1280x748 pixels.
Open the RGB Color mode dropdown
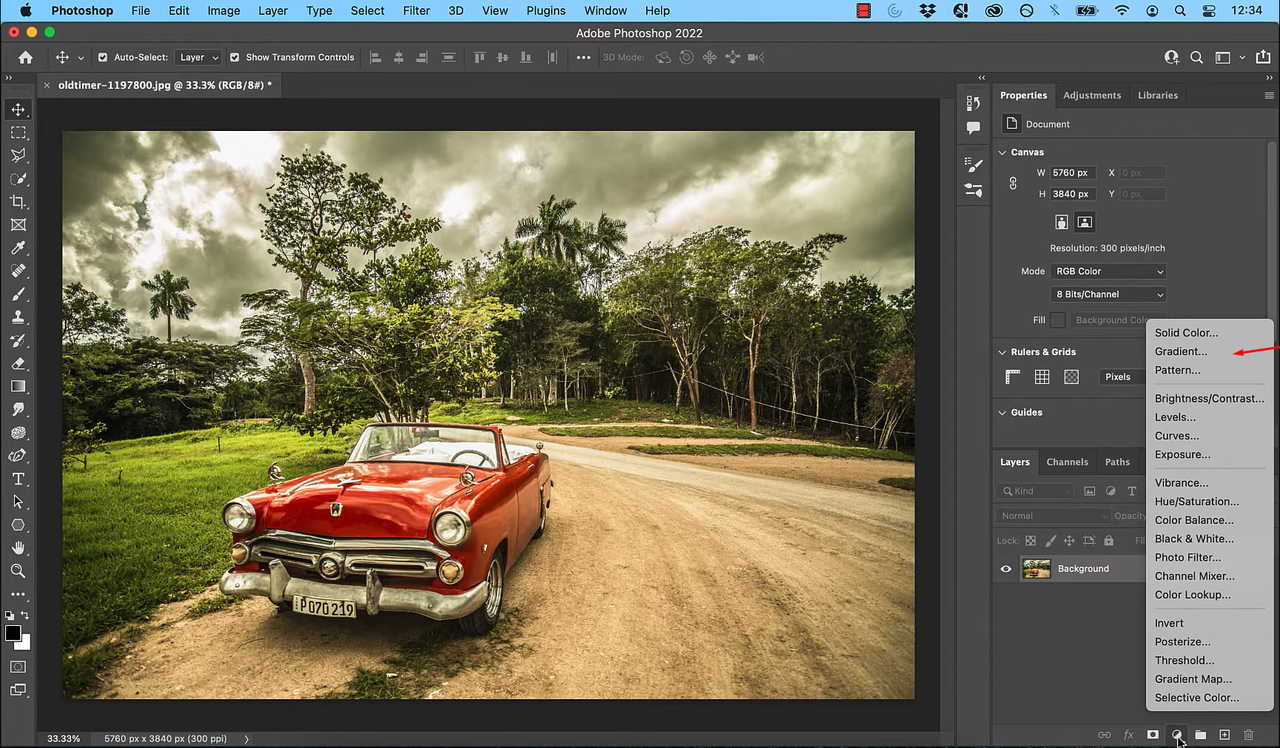coord(1107,271)
